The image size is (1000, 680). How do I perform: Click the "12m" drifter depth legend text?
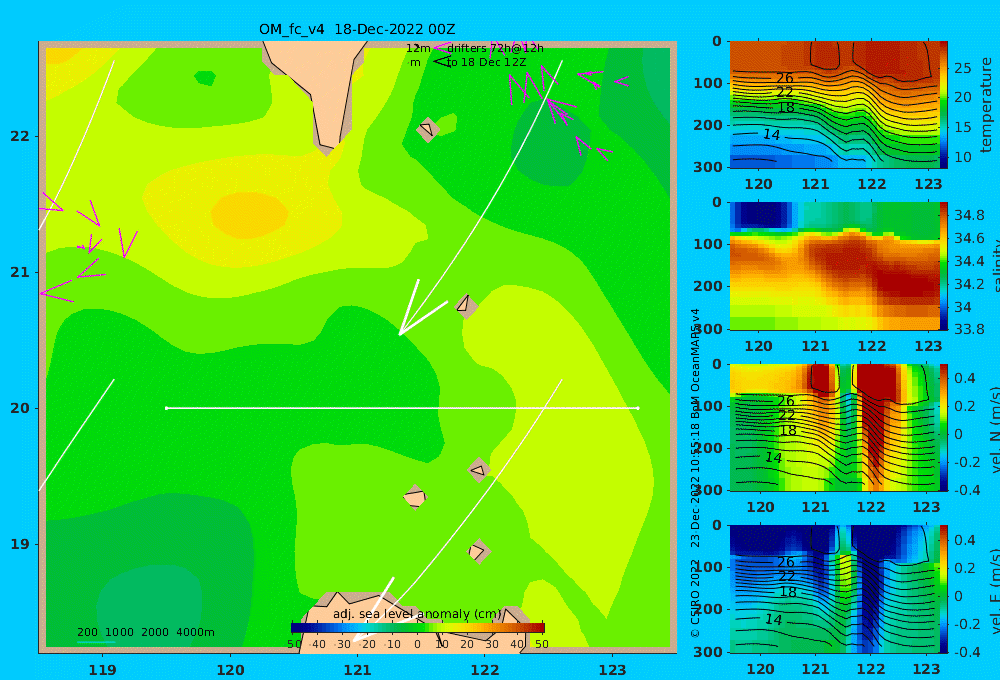(418, 48)
